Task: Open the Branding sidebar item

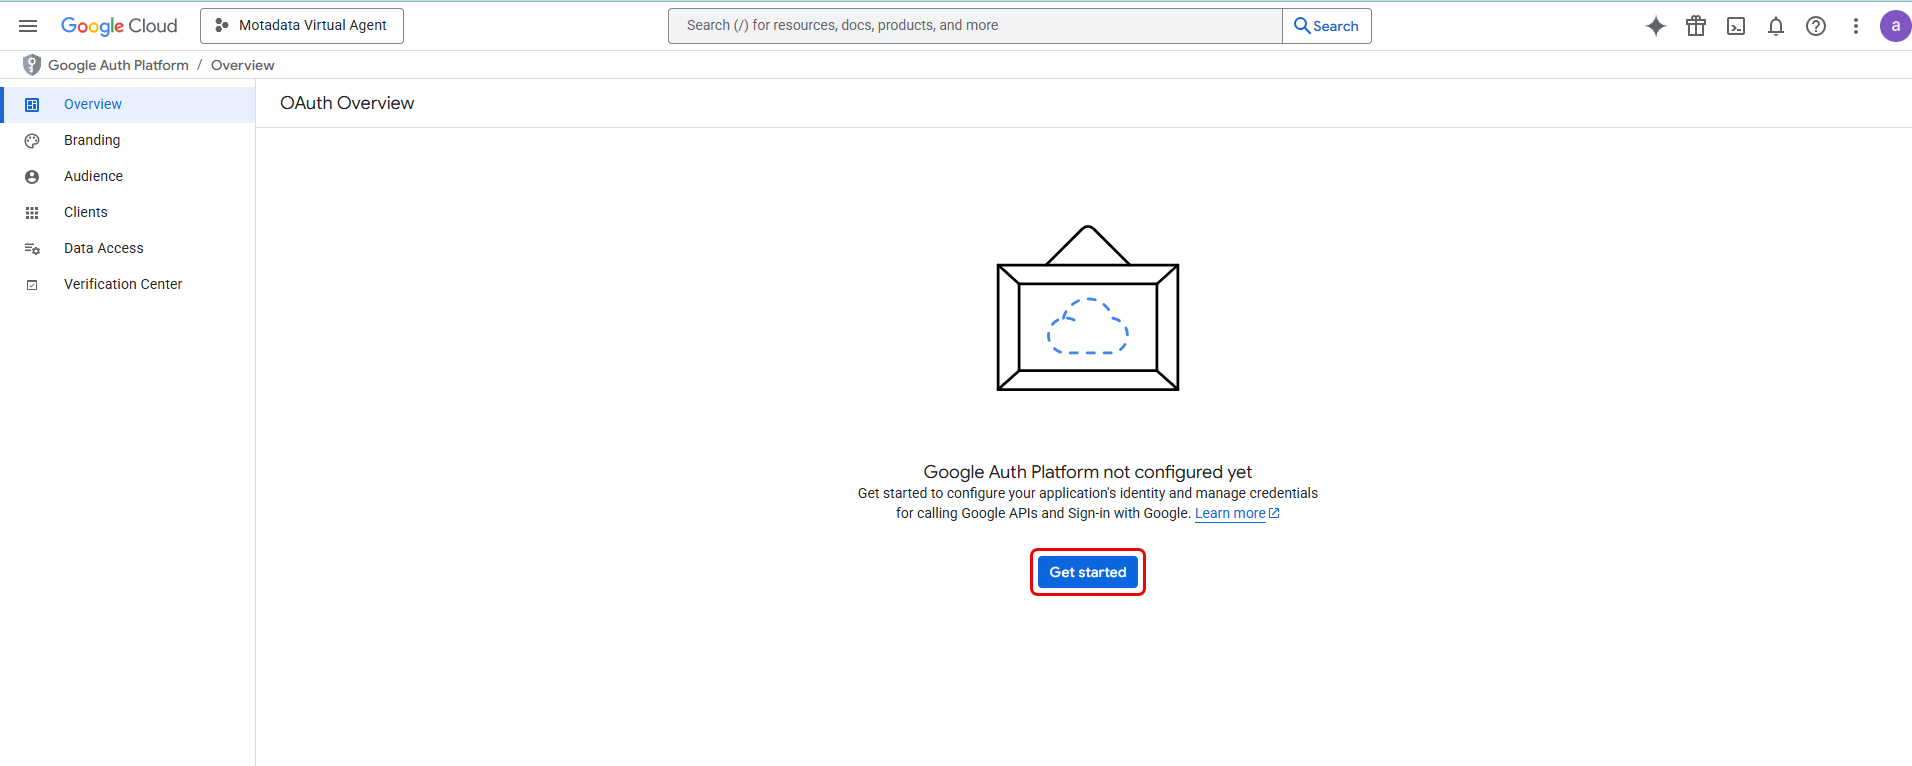Action: tap(128, 140)
